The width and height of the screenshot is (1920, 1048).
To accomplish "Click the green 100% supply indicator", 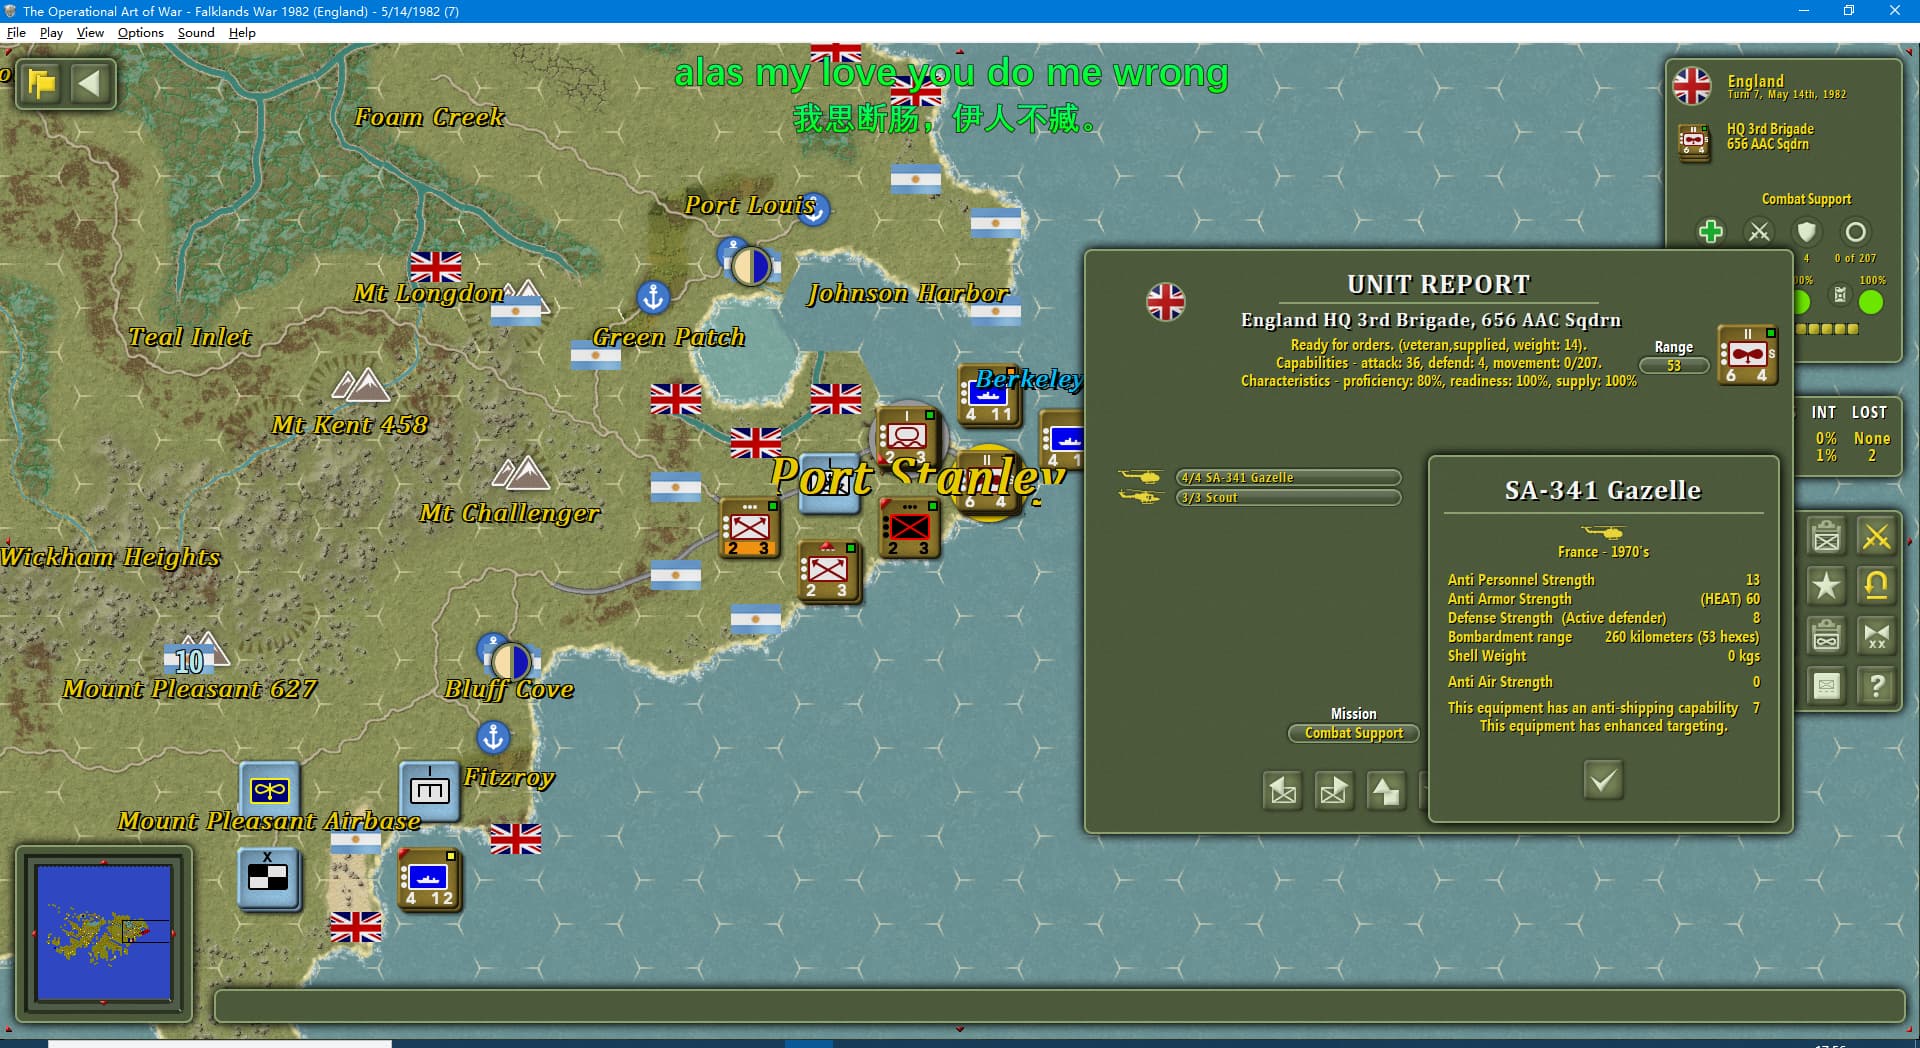I will pos(1871,302).
